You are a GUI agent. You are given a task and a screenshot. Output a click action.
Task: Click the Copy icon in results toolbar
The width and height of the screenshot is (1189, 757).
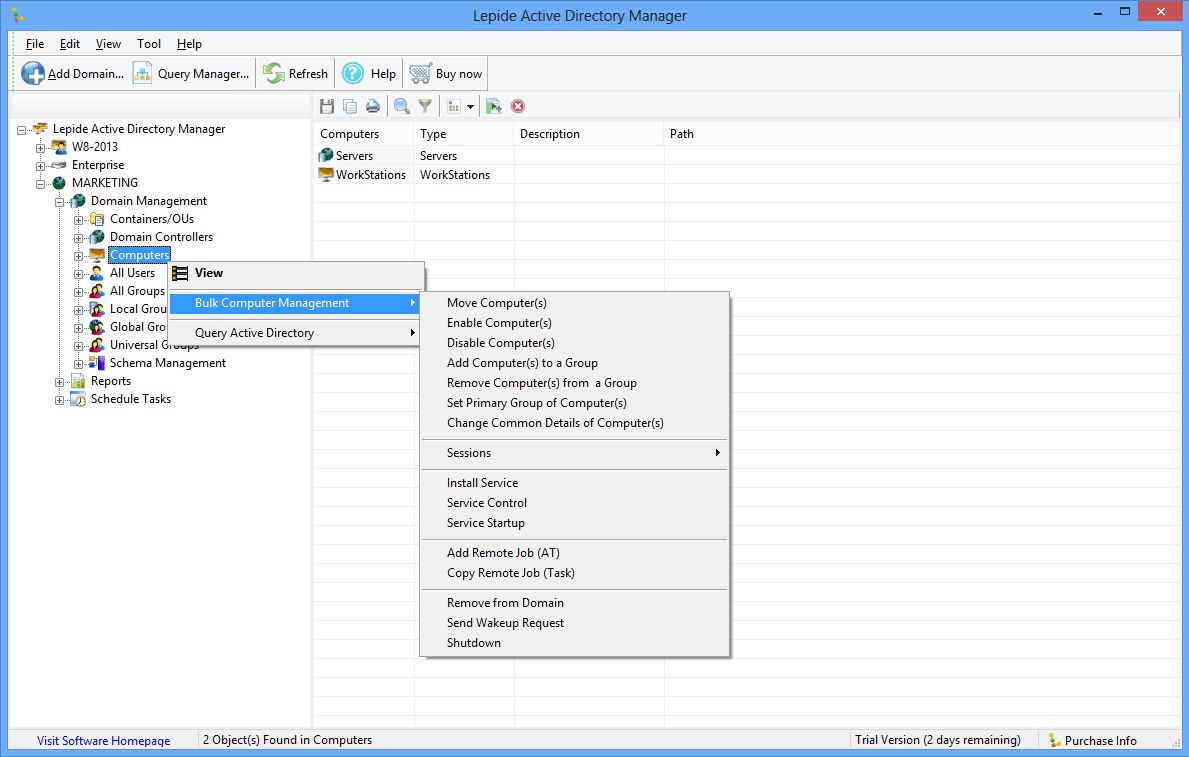click(350, 106)
